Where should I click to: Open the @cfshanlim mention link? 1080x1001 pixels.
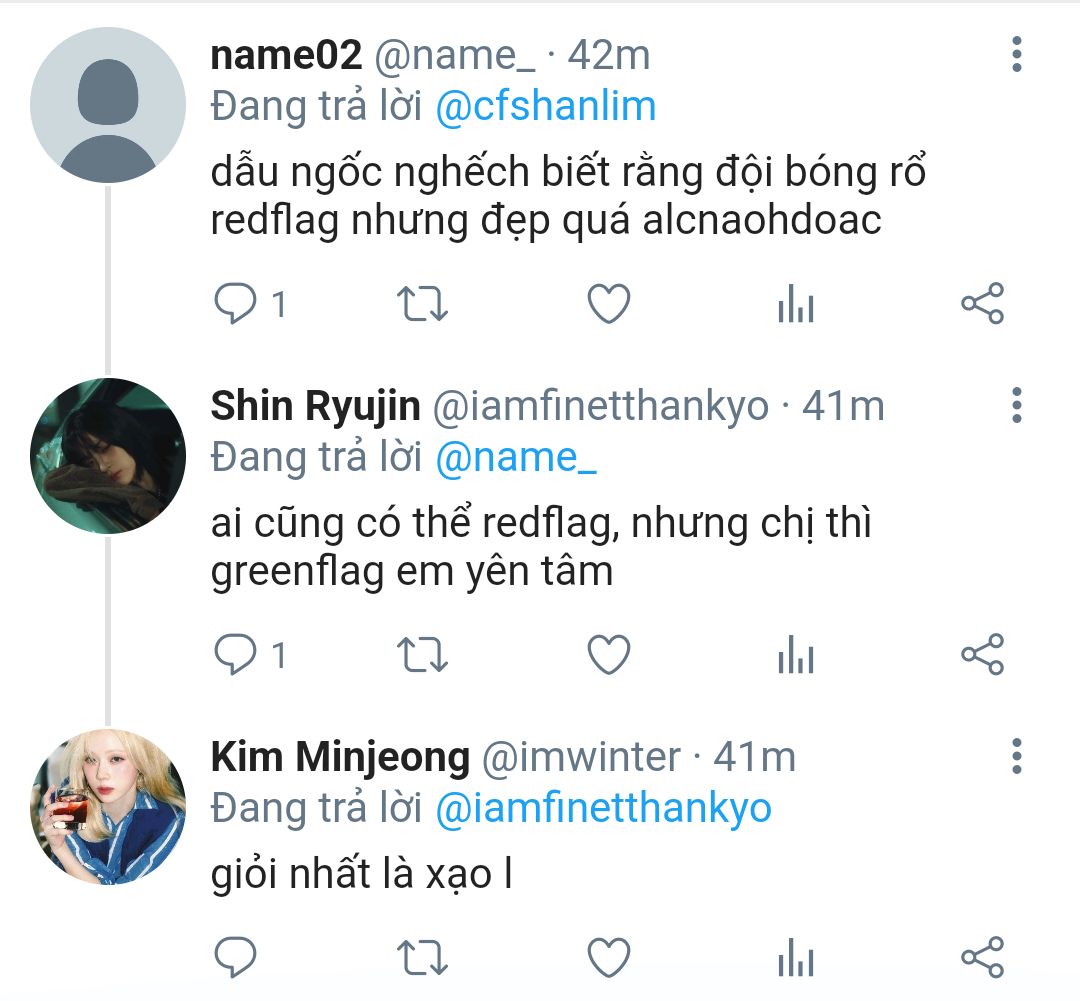tap(546, 106)
